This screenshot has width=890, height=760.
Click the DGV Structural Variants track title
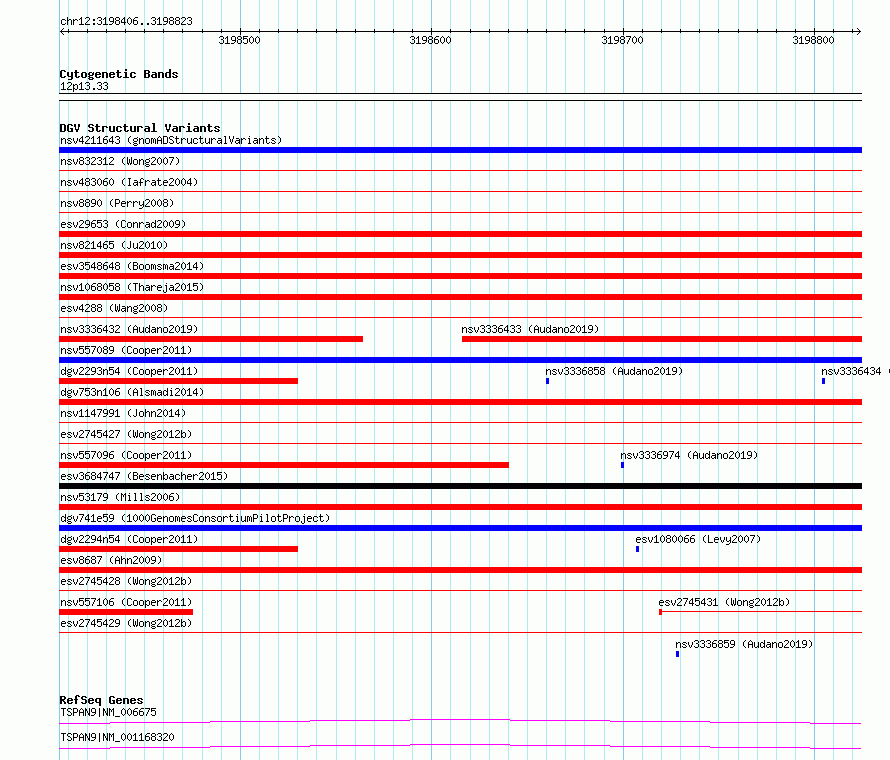pyautogui.click(x=140, y=128)
